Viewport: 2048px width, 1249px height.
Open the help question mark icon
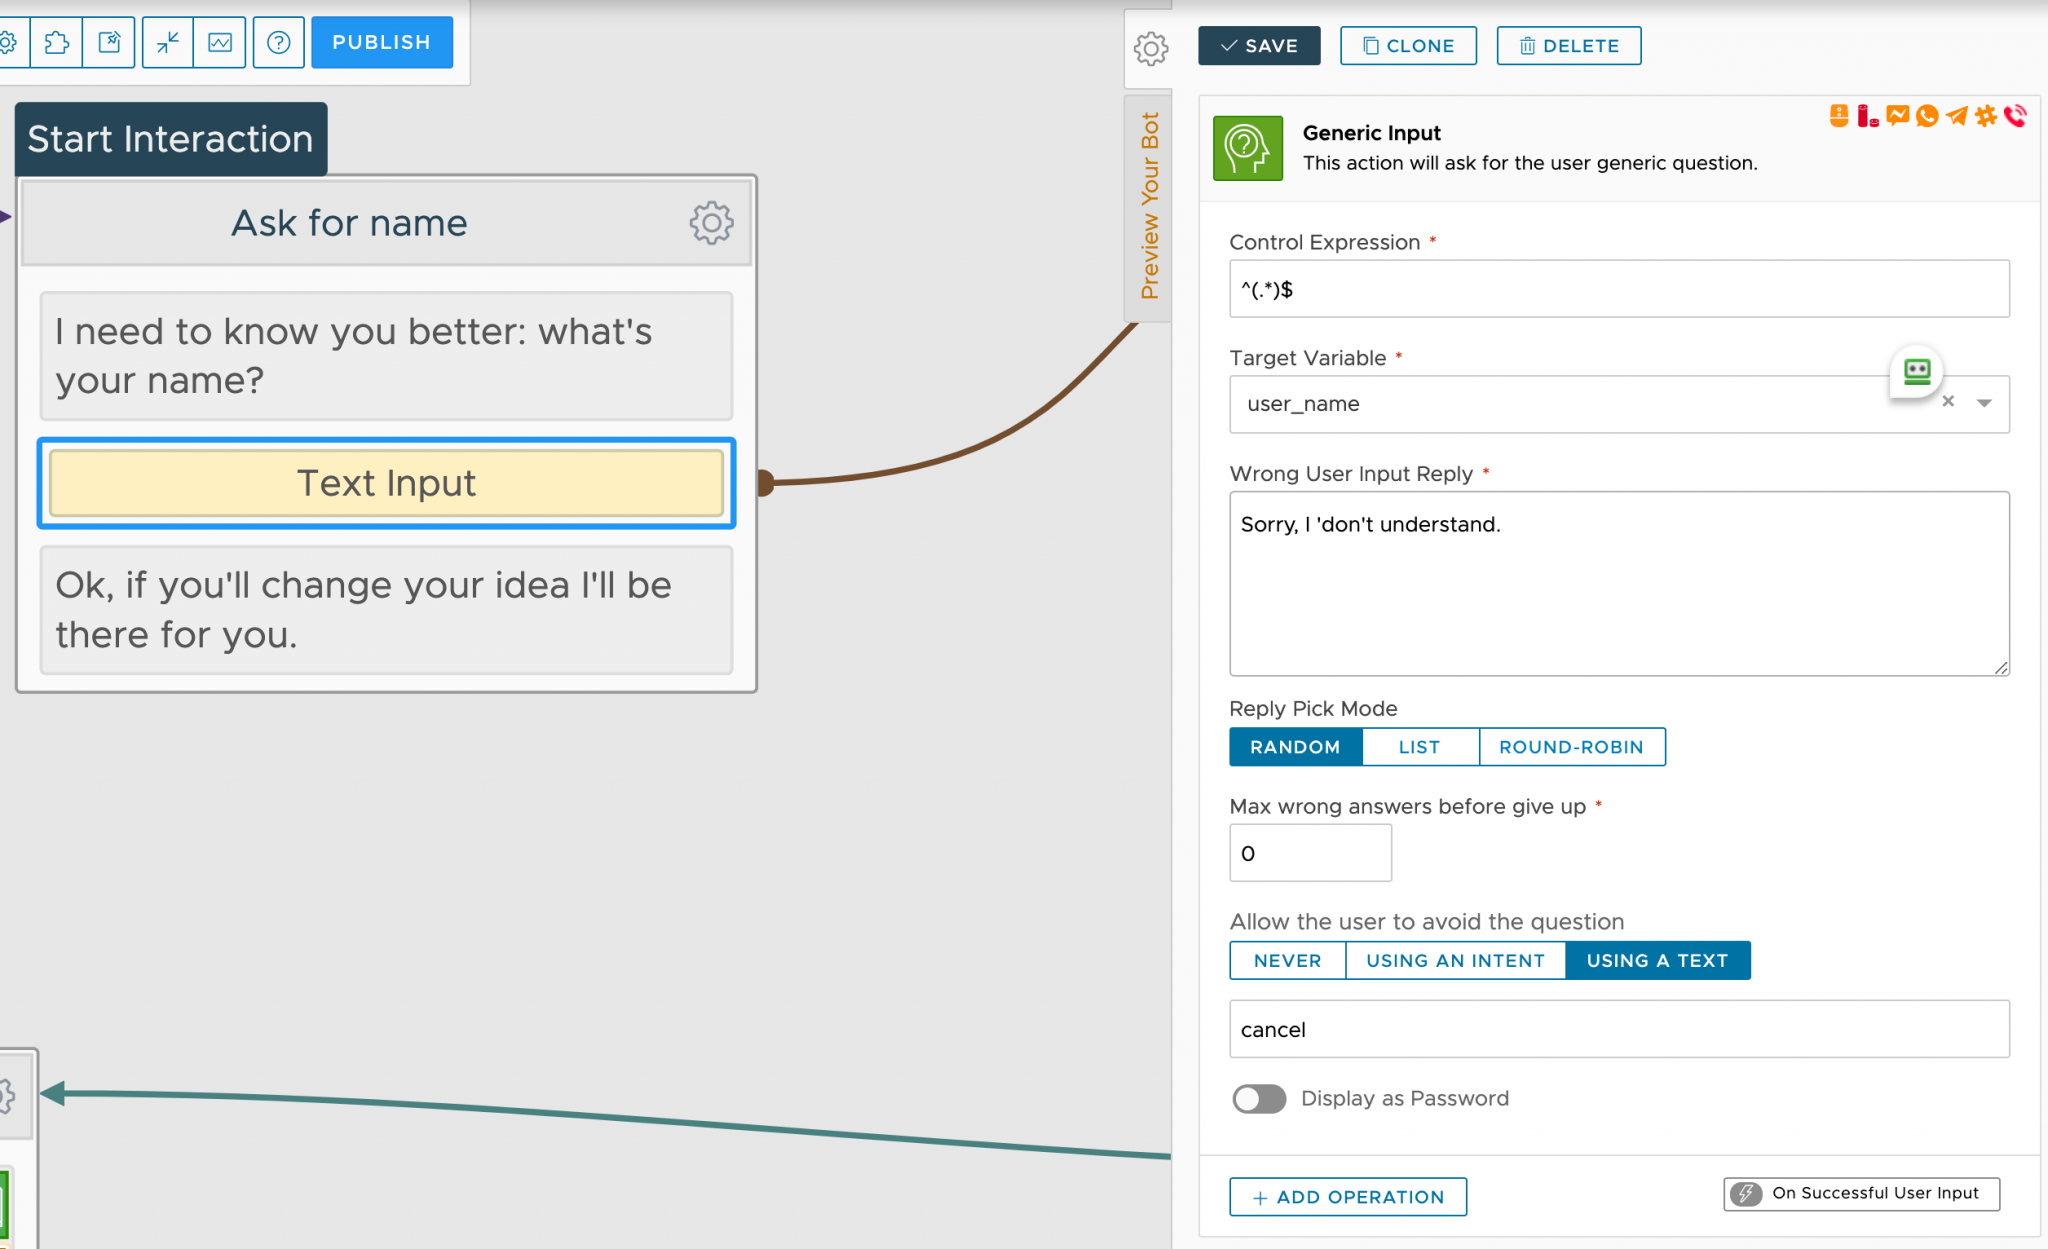pyautogui.click(x=279, y=42)
